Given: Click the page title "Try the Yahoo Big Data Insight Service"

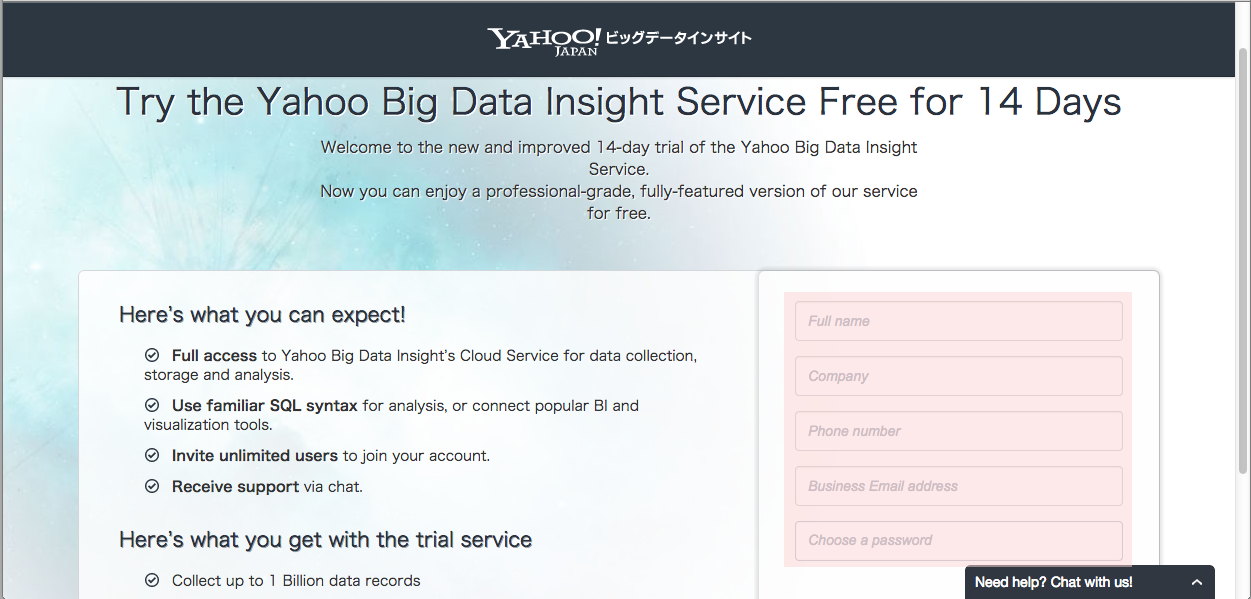Looking at the screenshot, I should click(618, 101).
